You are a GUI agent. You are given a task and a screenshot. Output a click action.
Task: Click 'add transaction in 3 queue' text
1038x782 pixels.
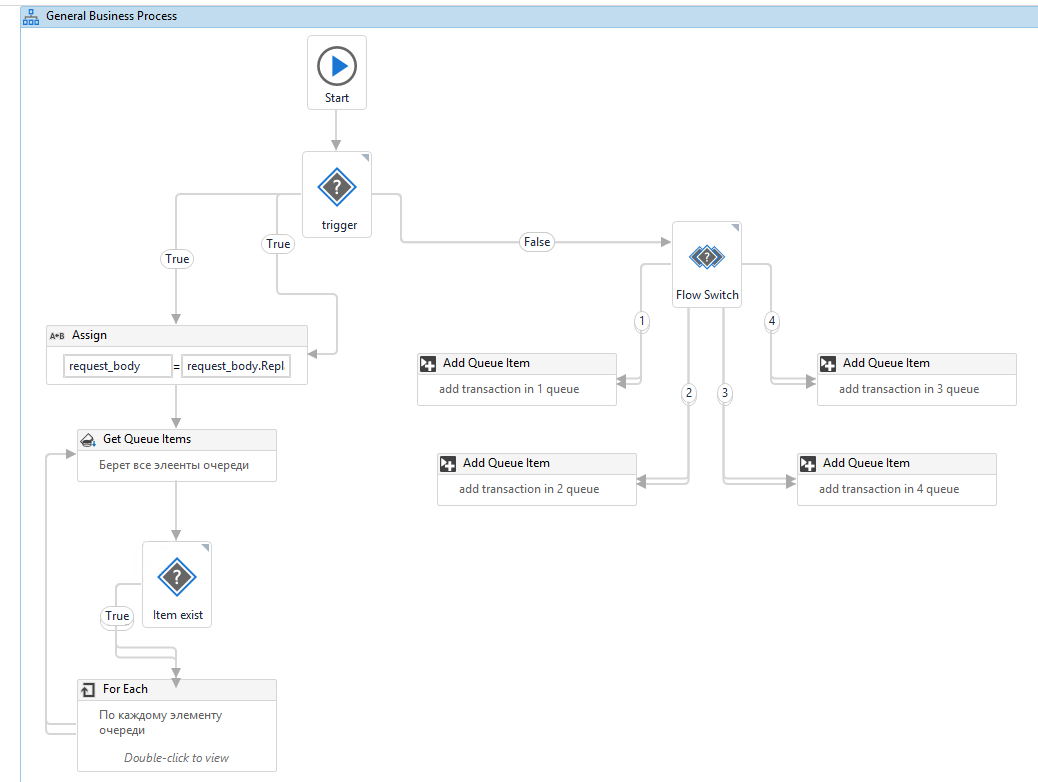click(x=909, y=389)
